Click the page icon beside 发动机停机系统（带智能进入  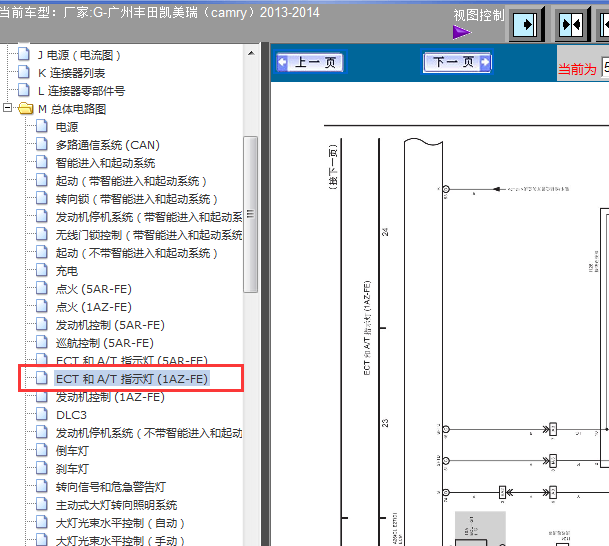pyautogui.click(x=42, y=216)
